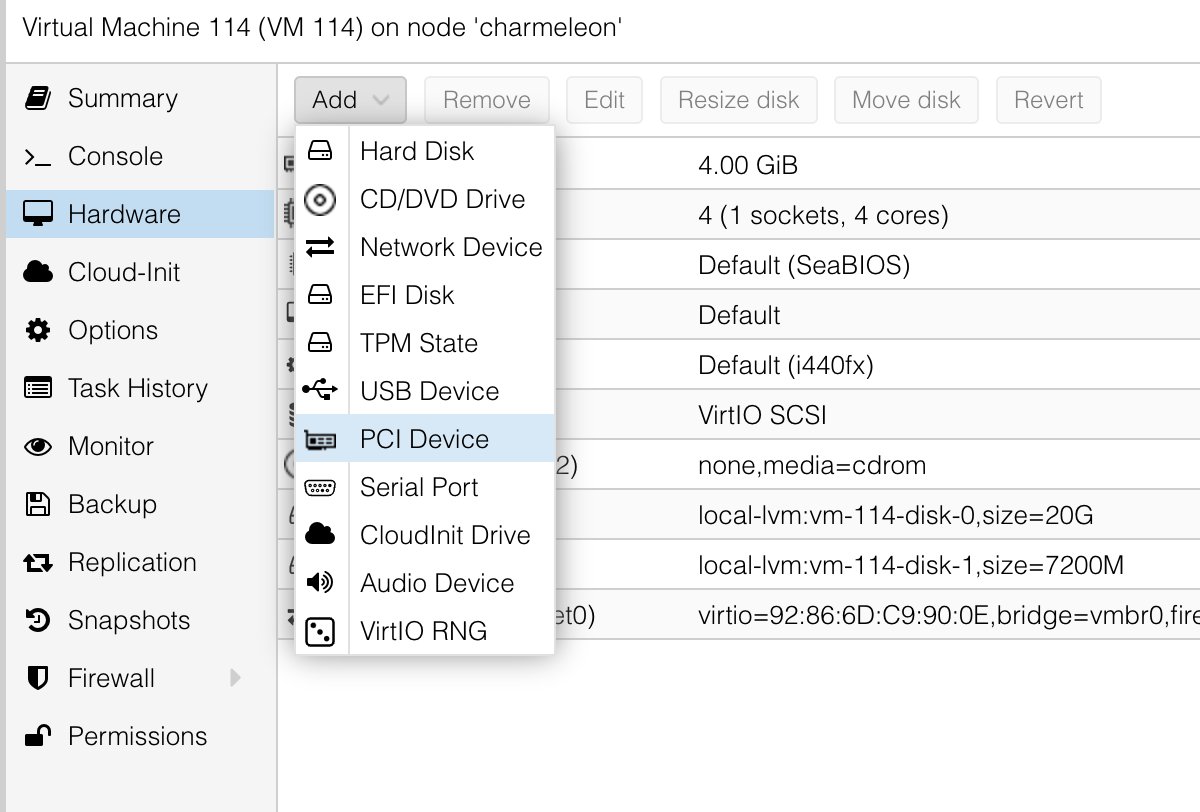
Task: Click the VirtIO RNG dice icon
Action: [x=320, y=631]
